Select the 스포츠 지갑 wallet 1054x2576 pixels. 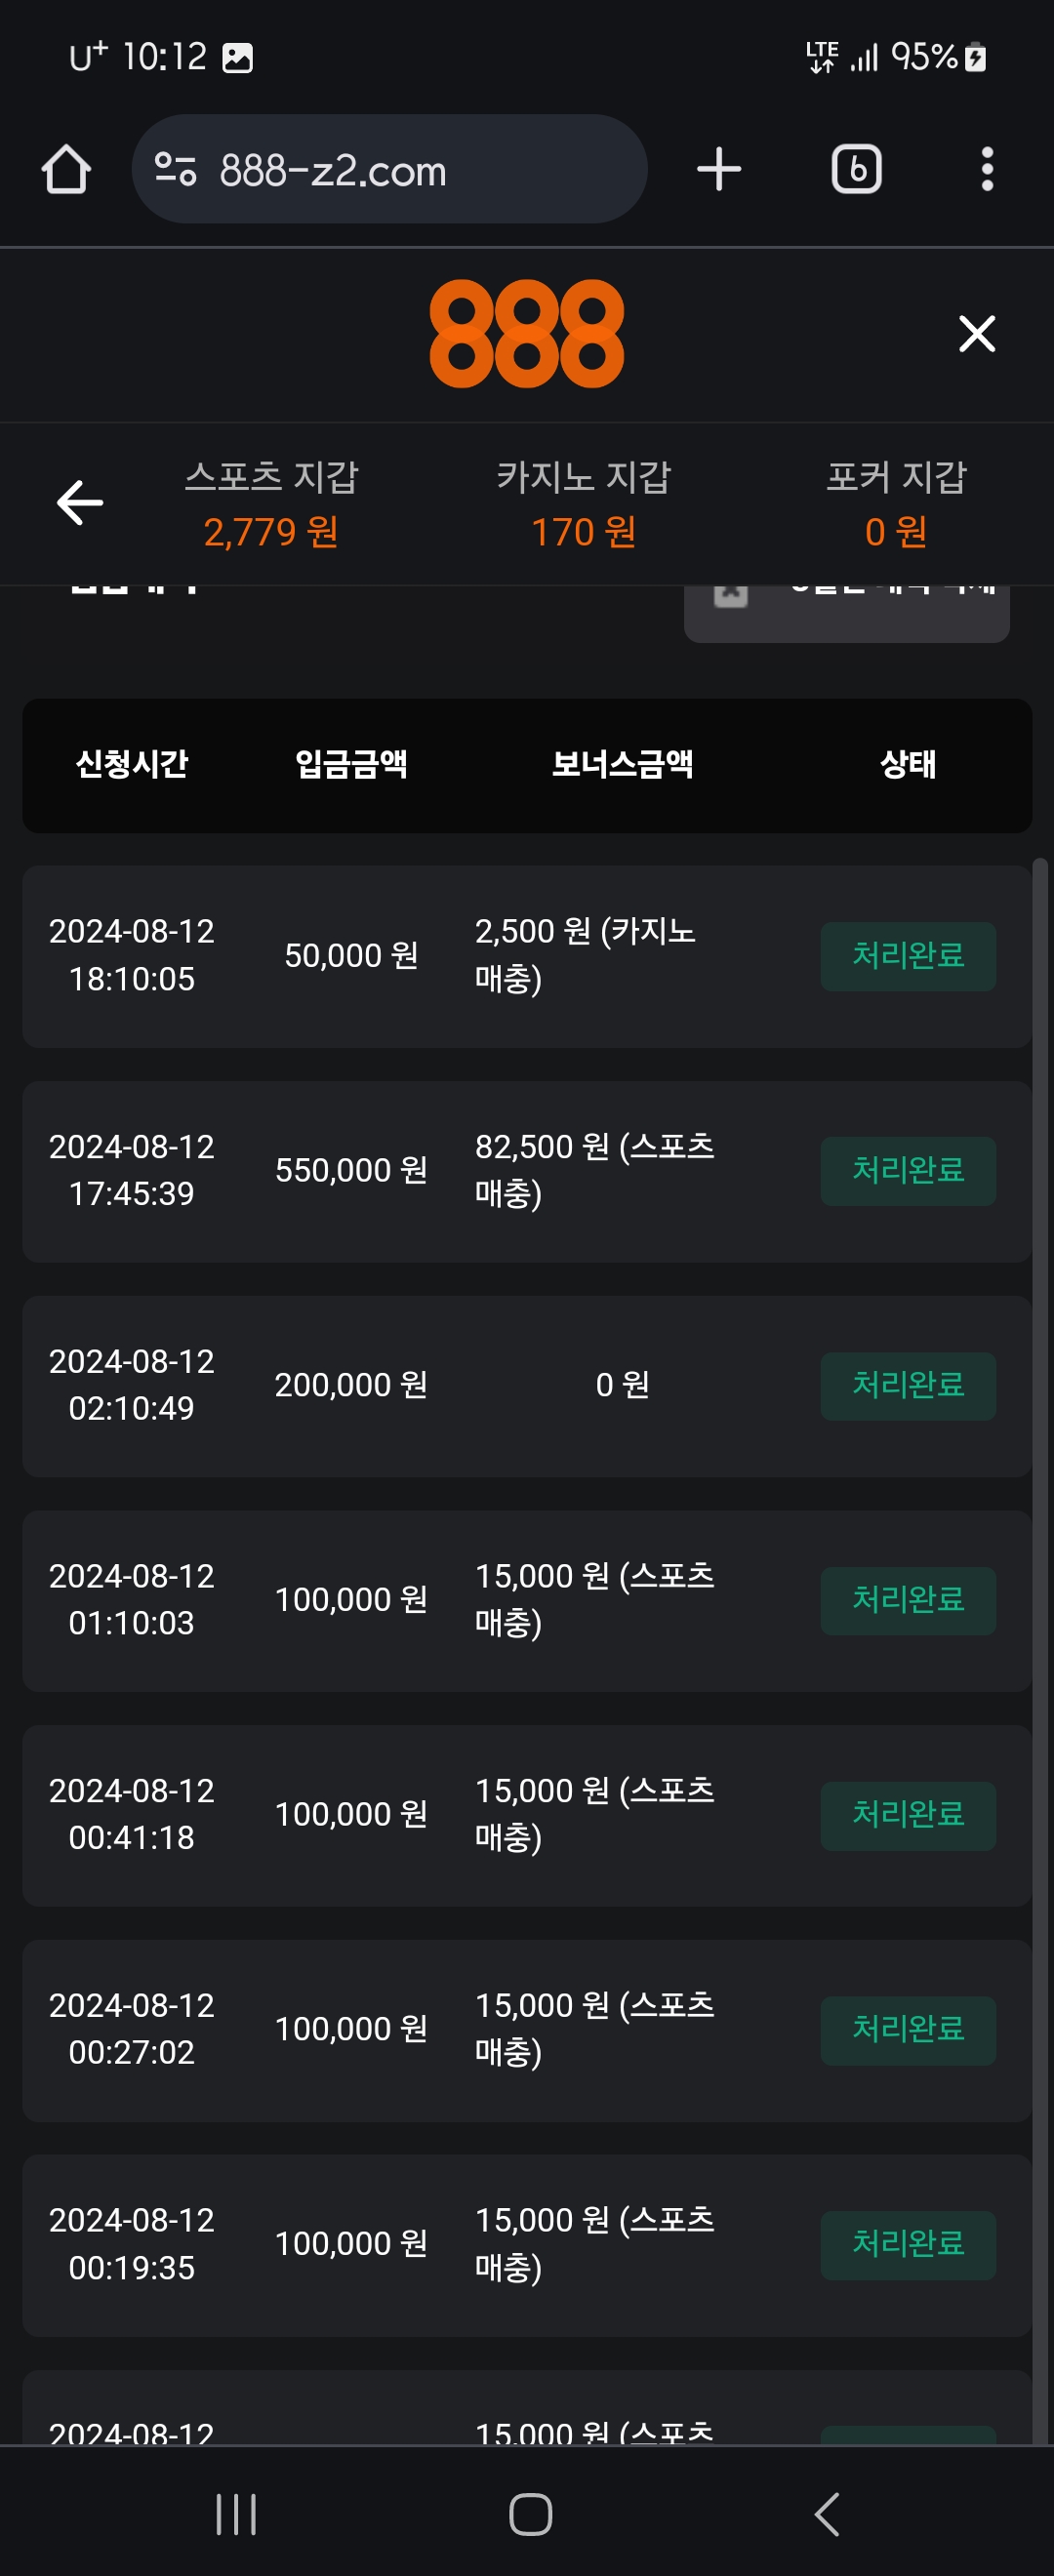pos(271,504)
